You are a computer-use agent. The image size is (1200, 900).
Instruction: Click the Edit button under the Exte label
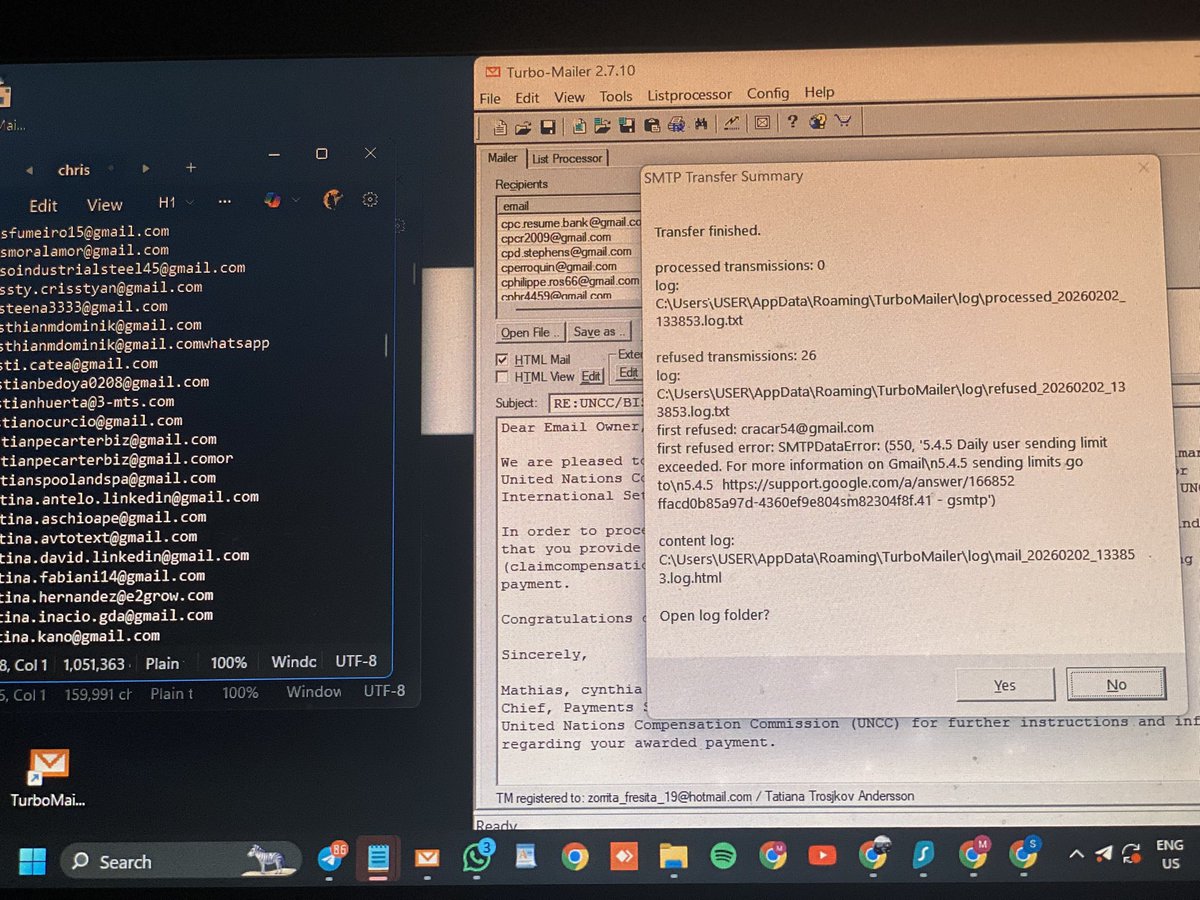click(628, 372)
